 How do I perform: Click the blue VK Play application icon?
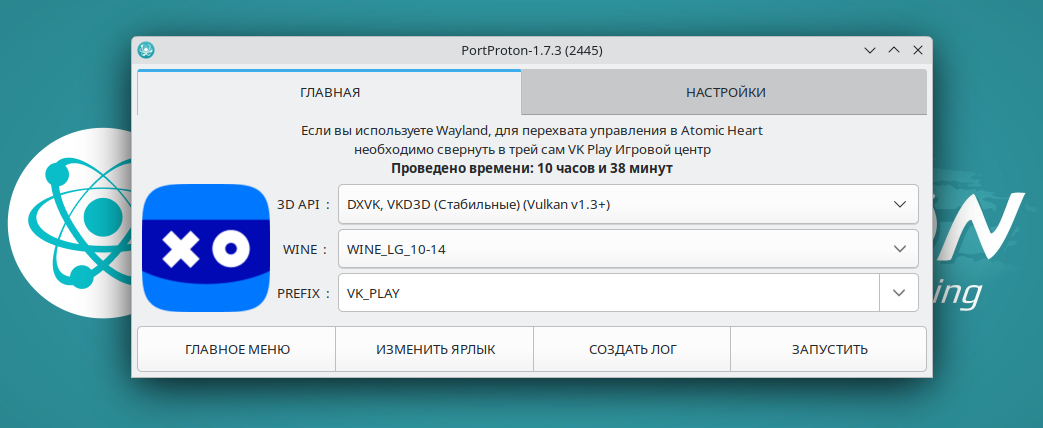pos(206,247)
